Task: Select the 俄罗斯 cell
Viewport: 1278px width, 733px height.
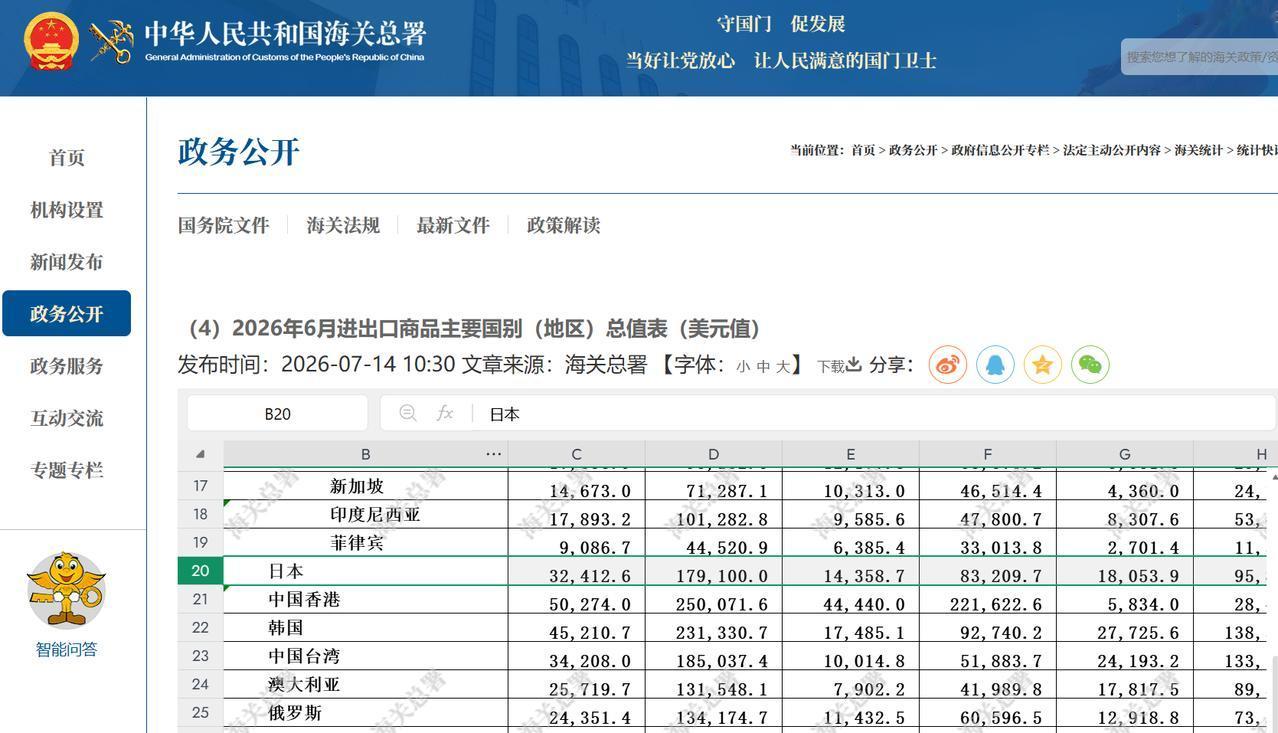Action: [x=365, y=713]
